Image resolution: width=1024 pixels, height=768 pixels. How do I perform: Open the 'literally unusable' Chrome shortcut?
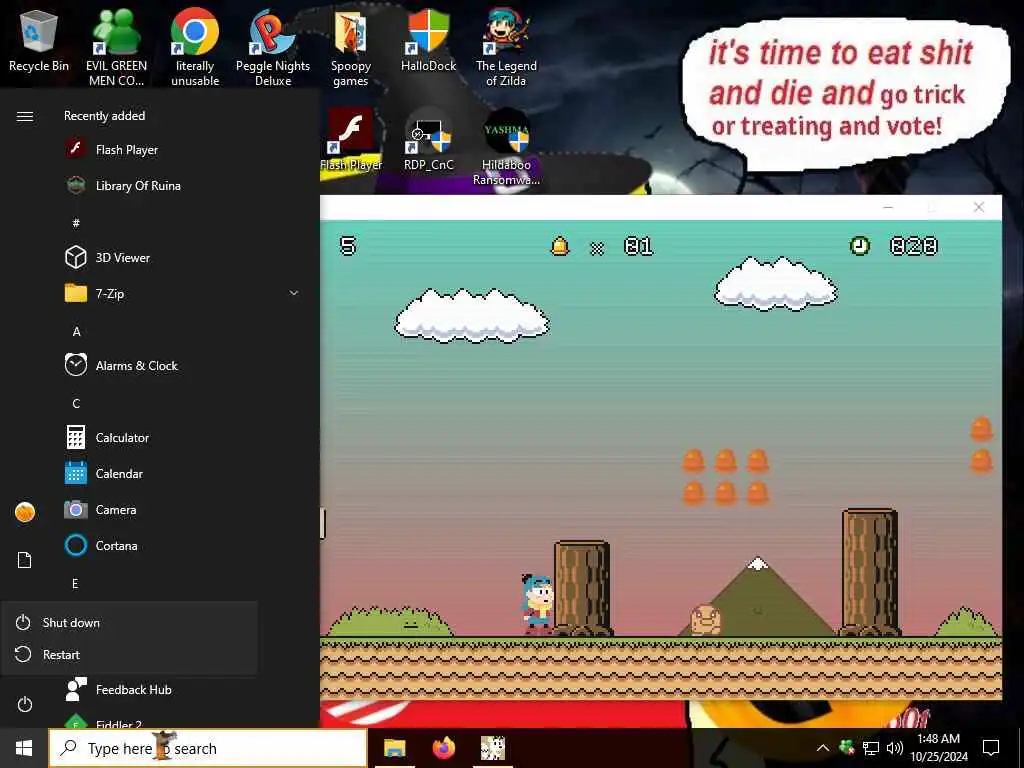click(x=195, y=47)
